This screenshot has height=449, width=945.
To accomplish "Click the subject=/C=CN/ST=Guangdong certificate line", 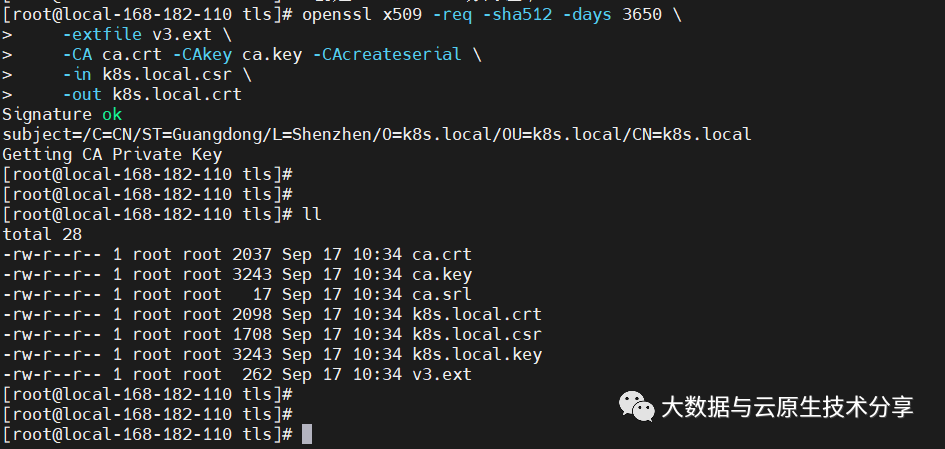I will [376, 134].
